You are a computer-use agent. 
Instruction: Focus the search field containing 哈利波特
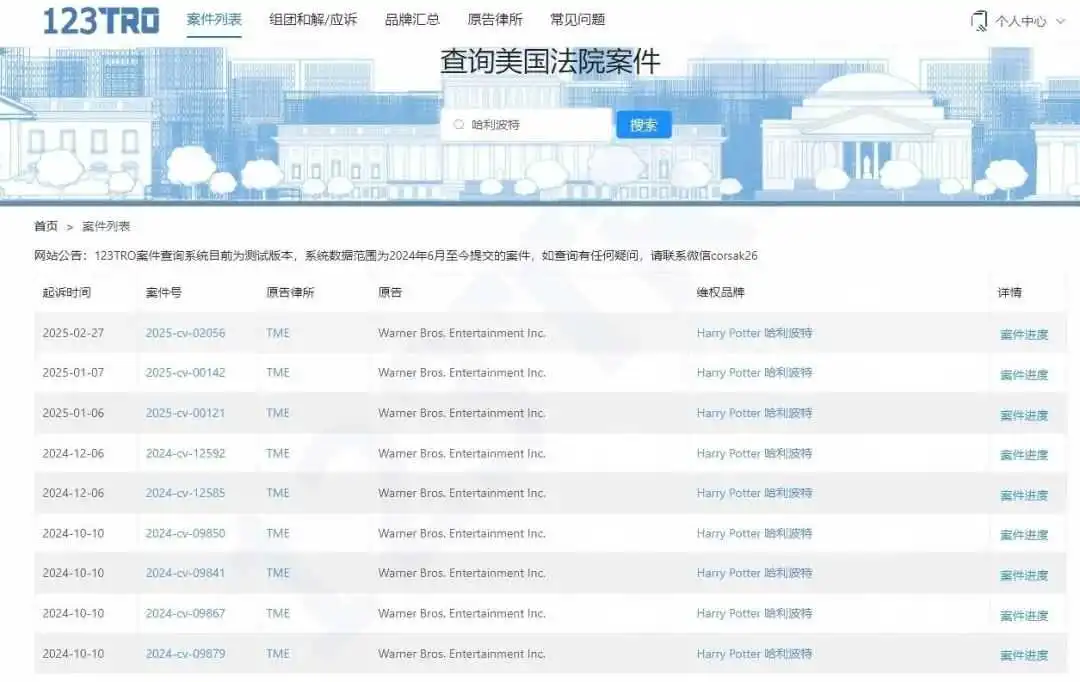click(x=526, y=125)
